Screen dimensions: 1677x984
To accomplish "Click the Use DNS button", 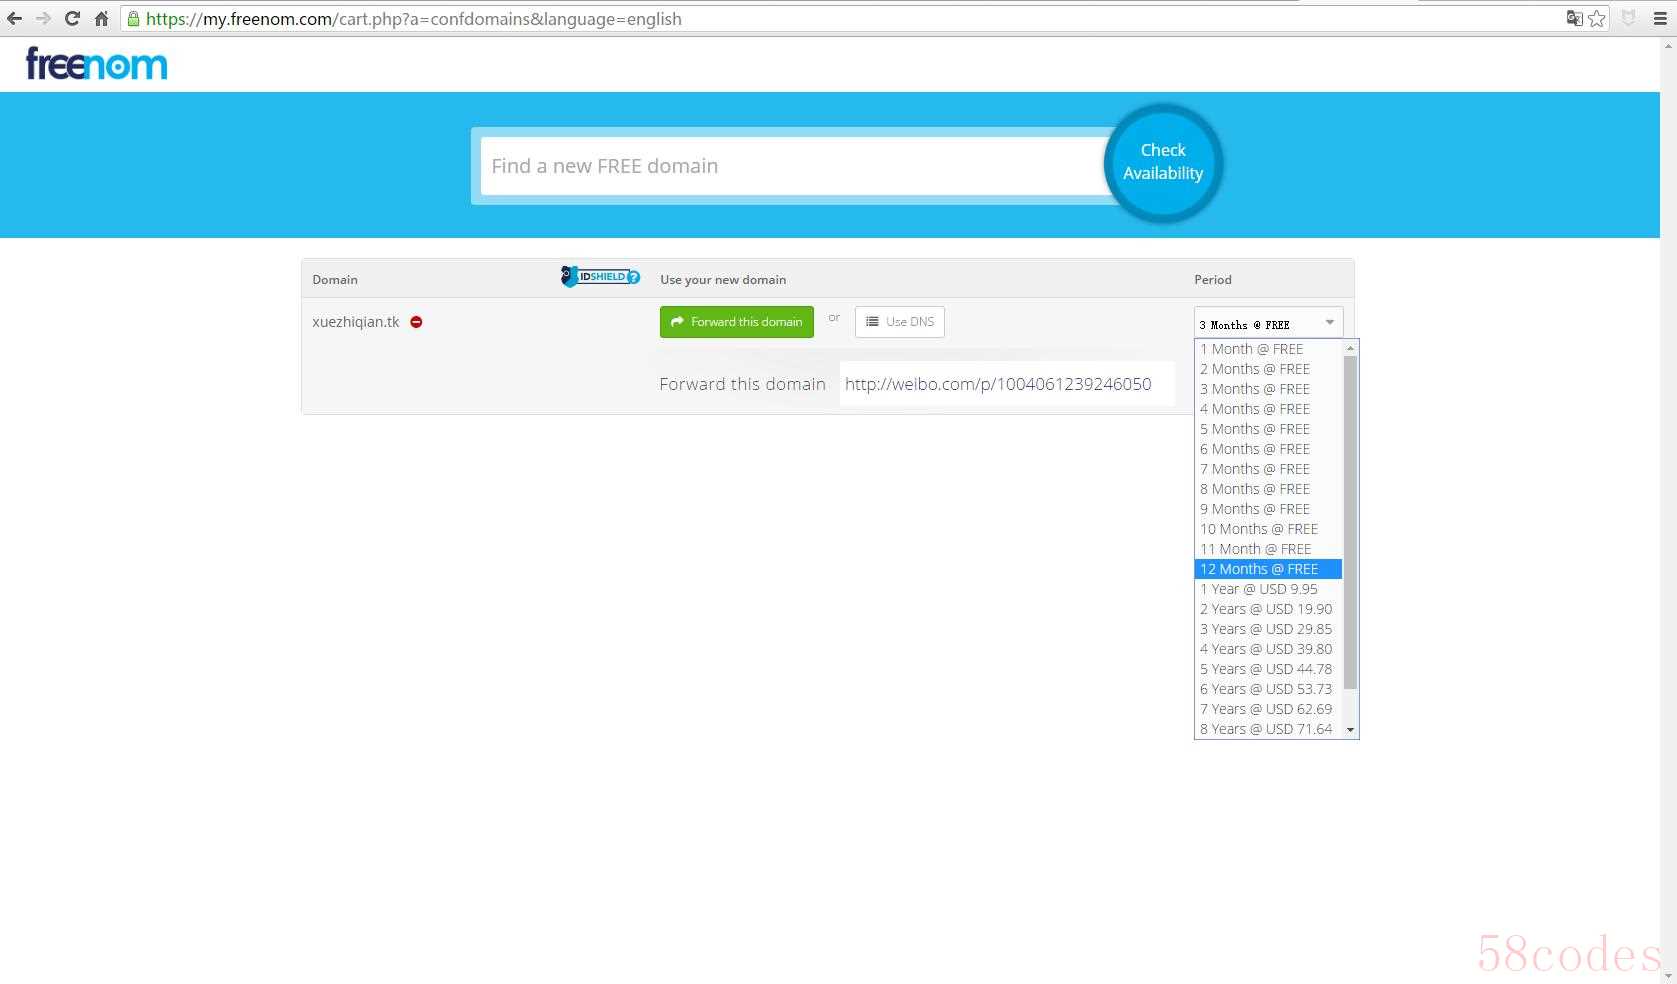I will (900, 322).
